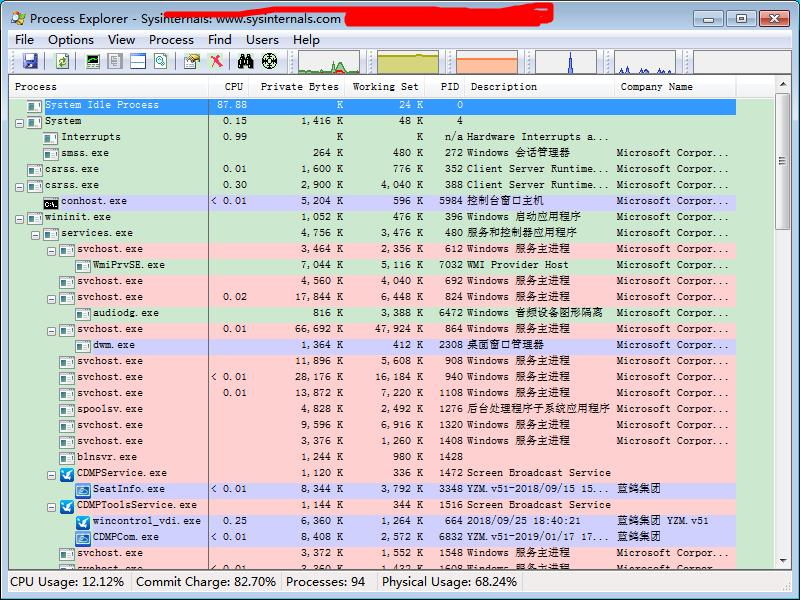Image resolution: width=800 pixels, height=600 pixels.
Task: Toggle the process tree view icon
Action: click(115, 61)
